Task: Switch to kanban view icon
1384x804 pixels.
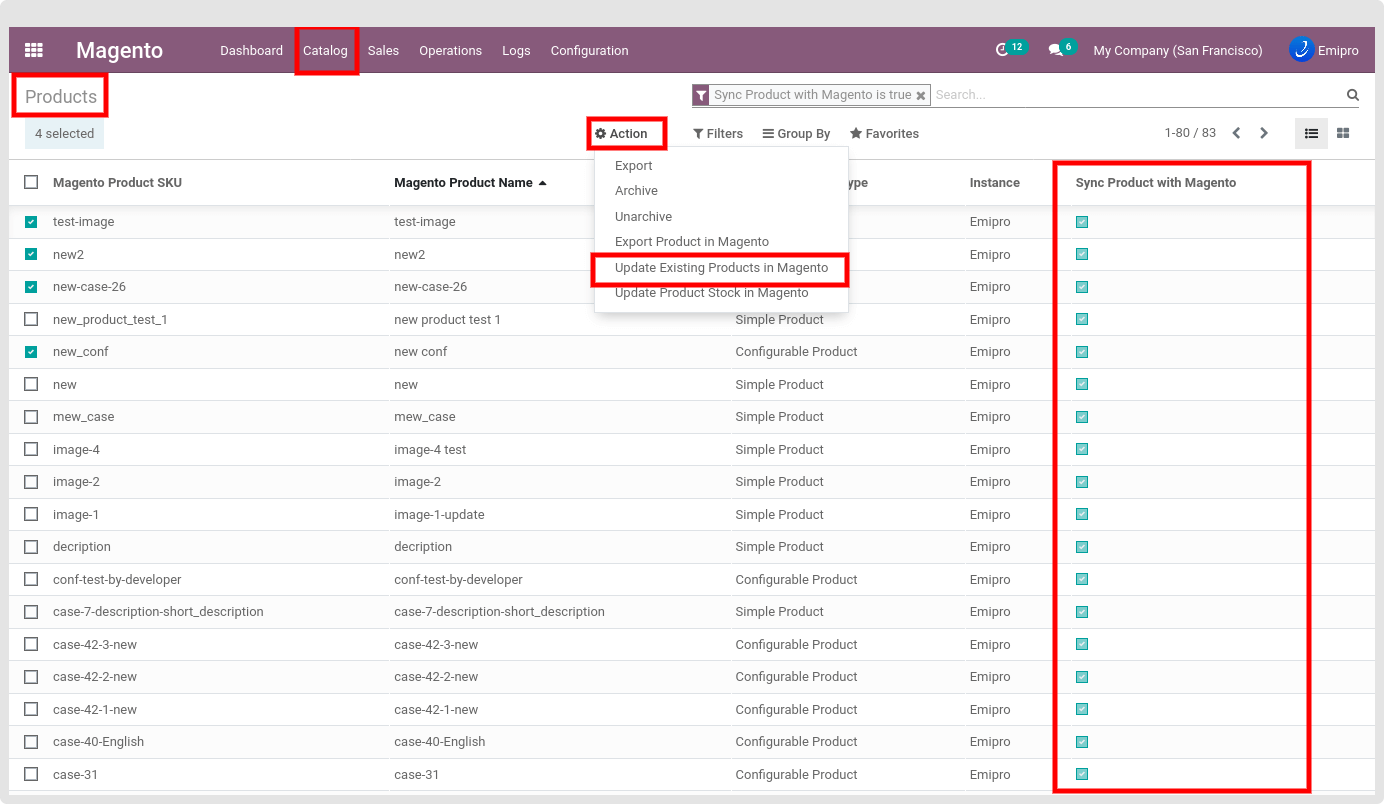Action: click(x=1343, y=133)
